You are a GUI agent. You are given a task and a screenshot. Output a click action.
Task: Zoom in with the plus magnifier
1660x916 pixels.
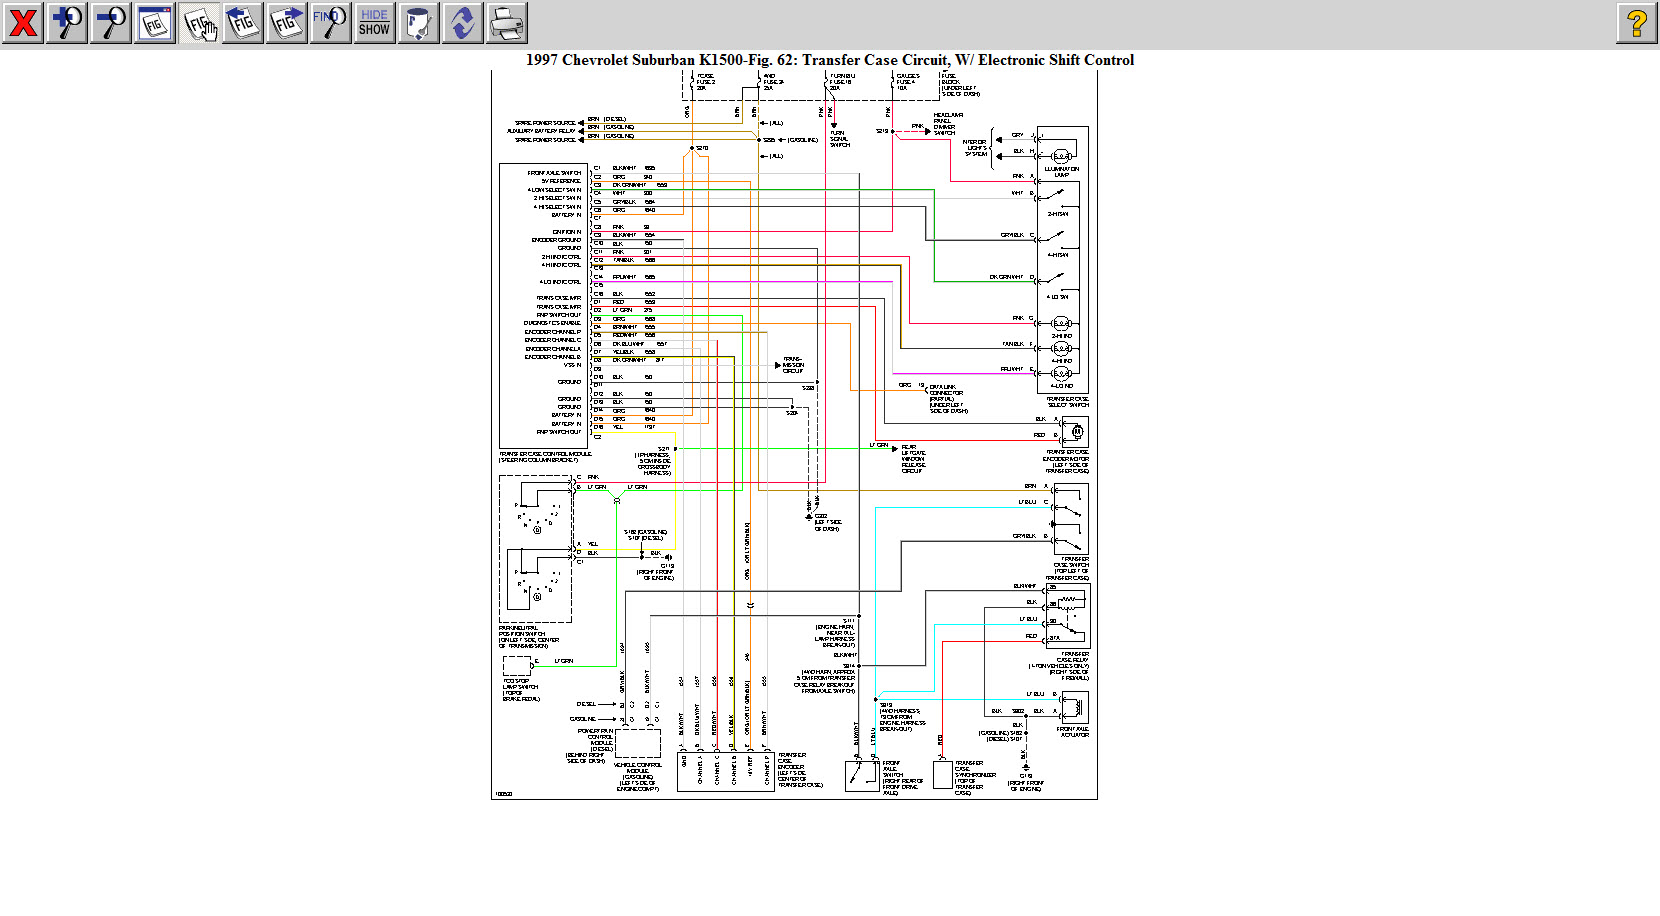click(67, 23)
